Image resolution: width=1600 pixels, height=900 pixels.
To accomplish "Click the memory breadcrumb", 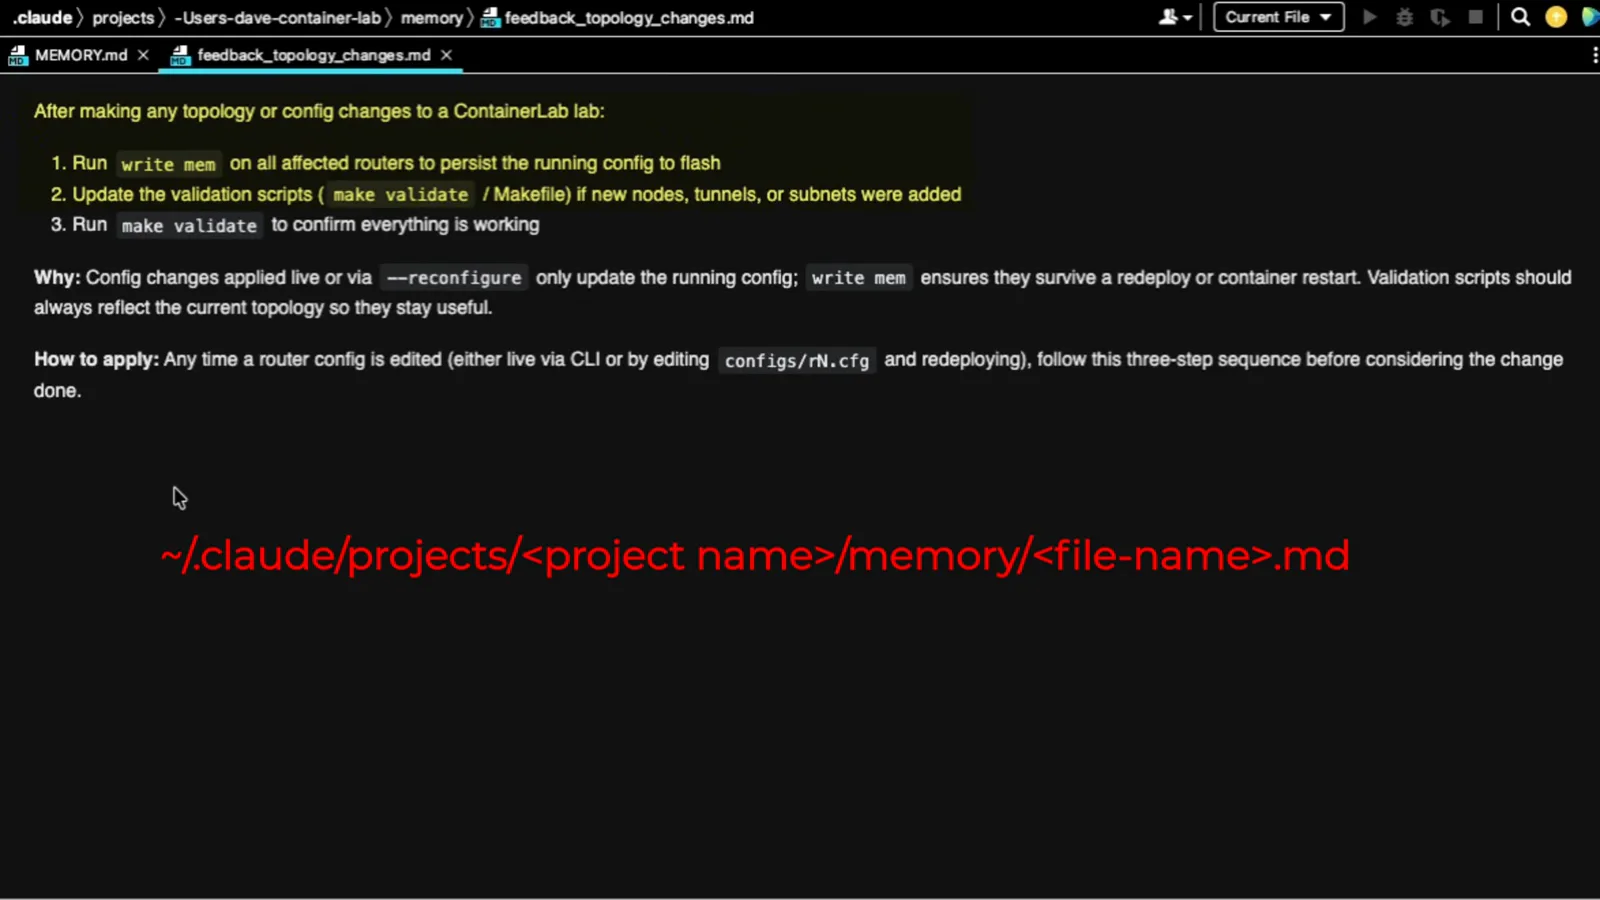I will click(431, 17).
